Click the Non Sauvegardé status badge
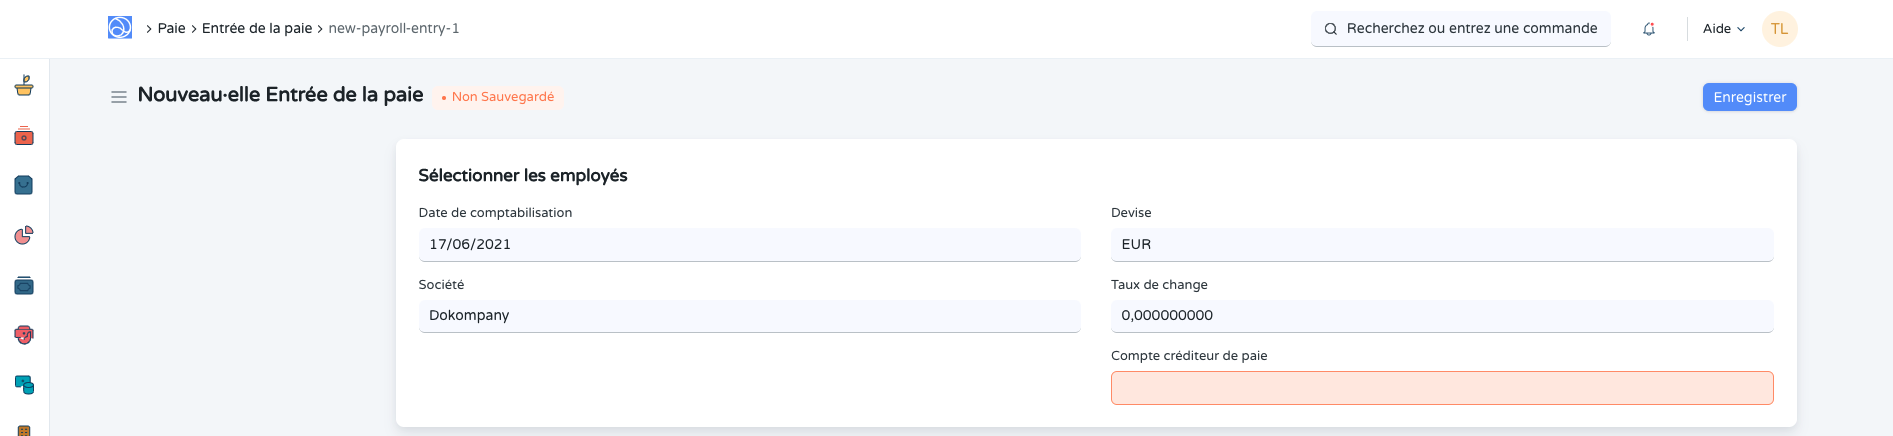This screenshot has width=1893, height=436. pyautogui.click(x=502, y=97)
